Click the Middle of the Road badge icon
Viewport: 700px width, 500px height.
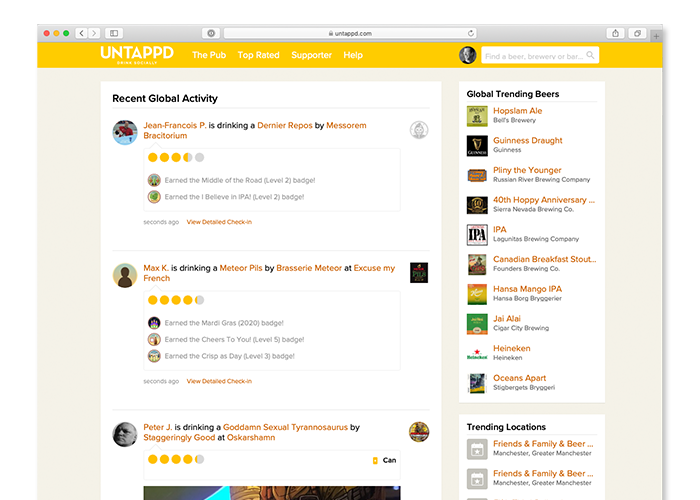(154, 180)
